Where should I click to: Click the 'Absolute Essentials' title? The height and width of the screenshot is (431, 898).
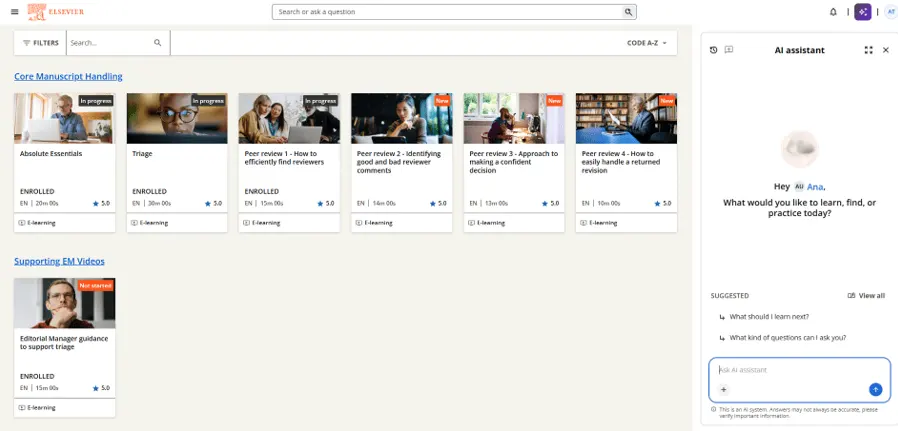tap(51, 153)
